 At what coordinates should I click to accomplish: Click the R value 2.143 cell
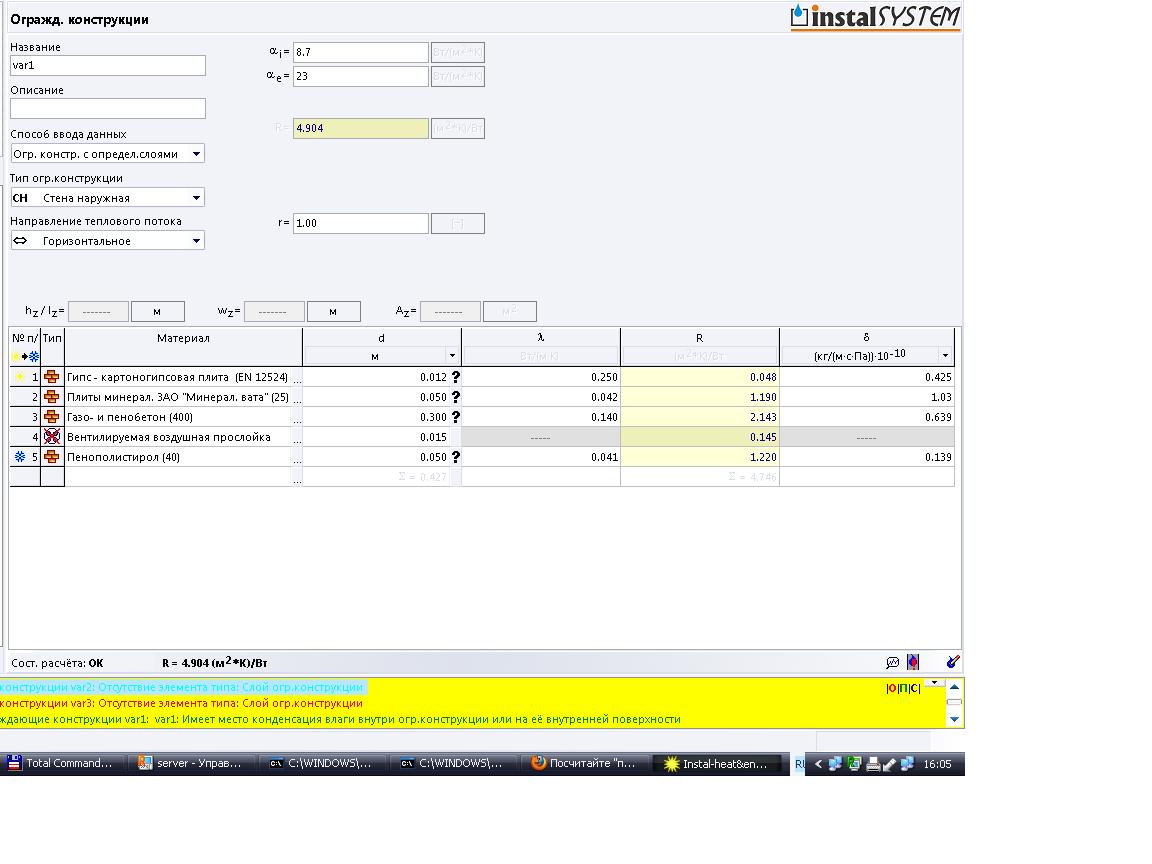click(700, 417)
